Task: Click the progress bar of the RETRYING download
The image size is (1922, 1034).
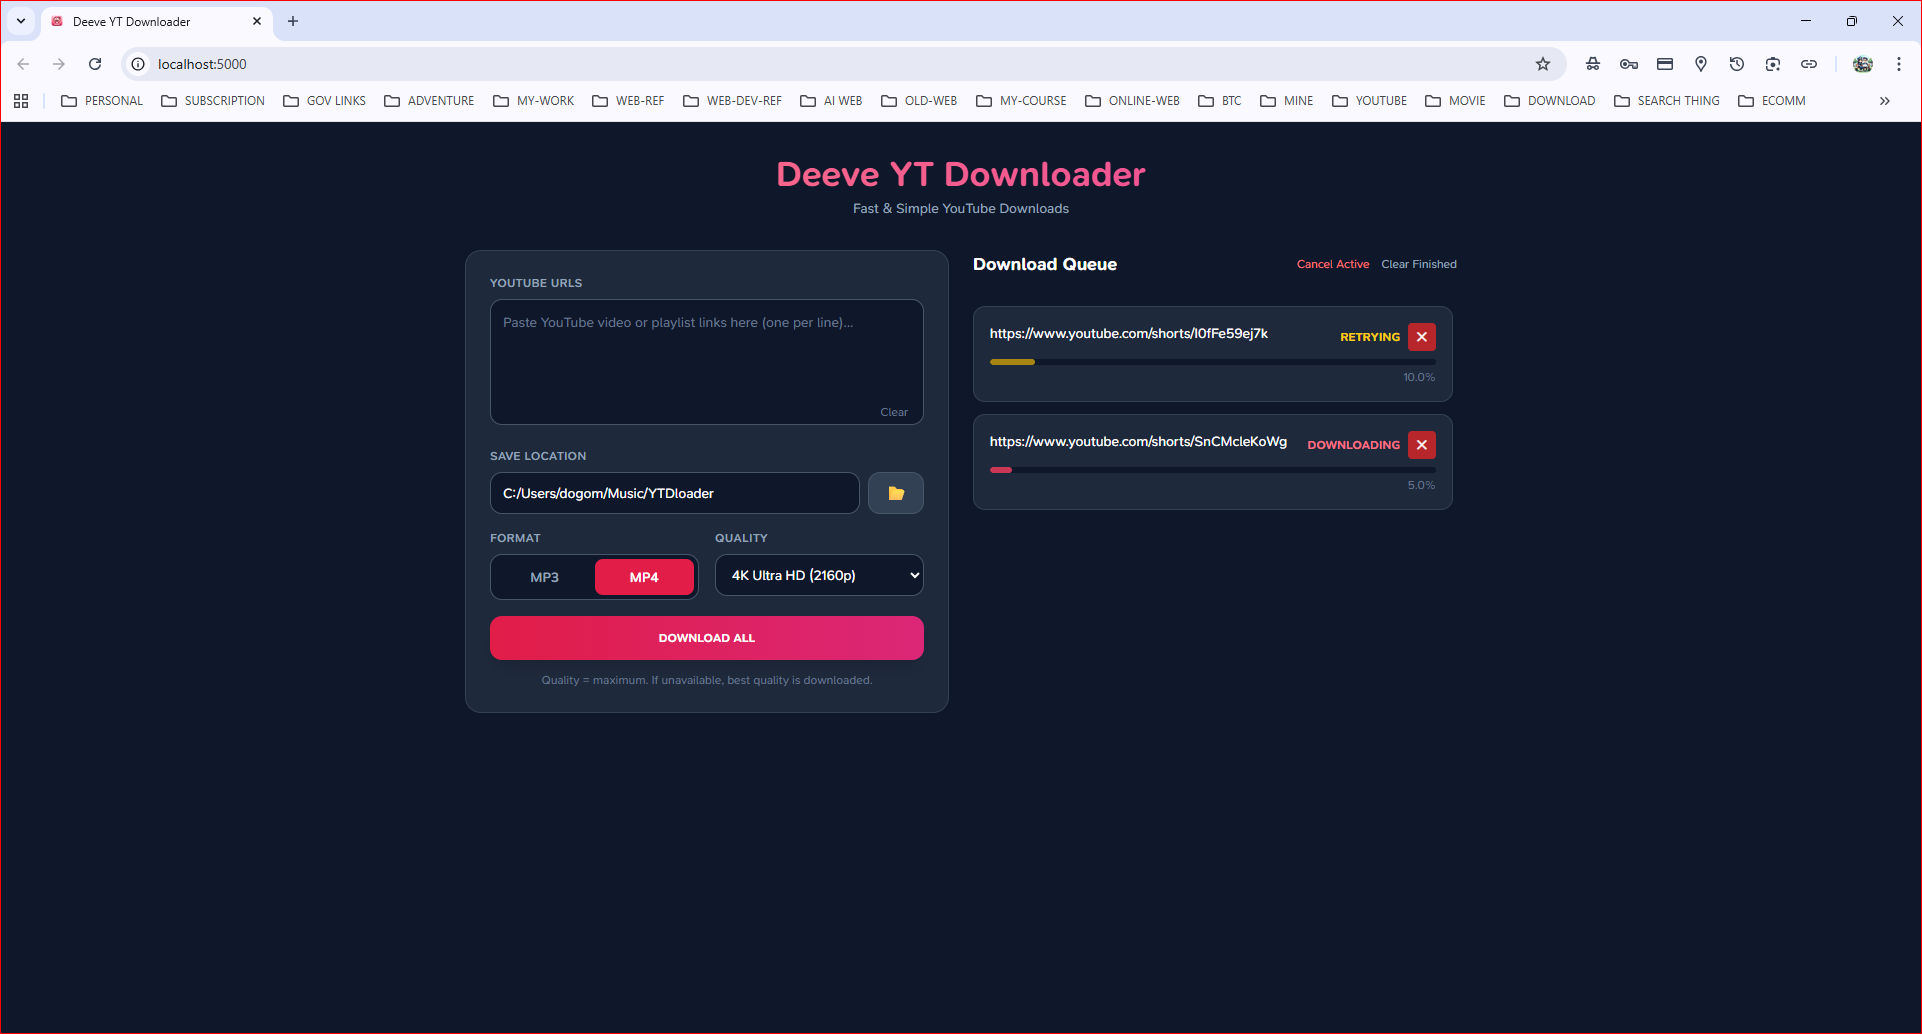Action: [1213, 362]
